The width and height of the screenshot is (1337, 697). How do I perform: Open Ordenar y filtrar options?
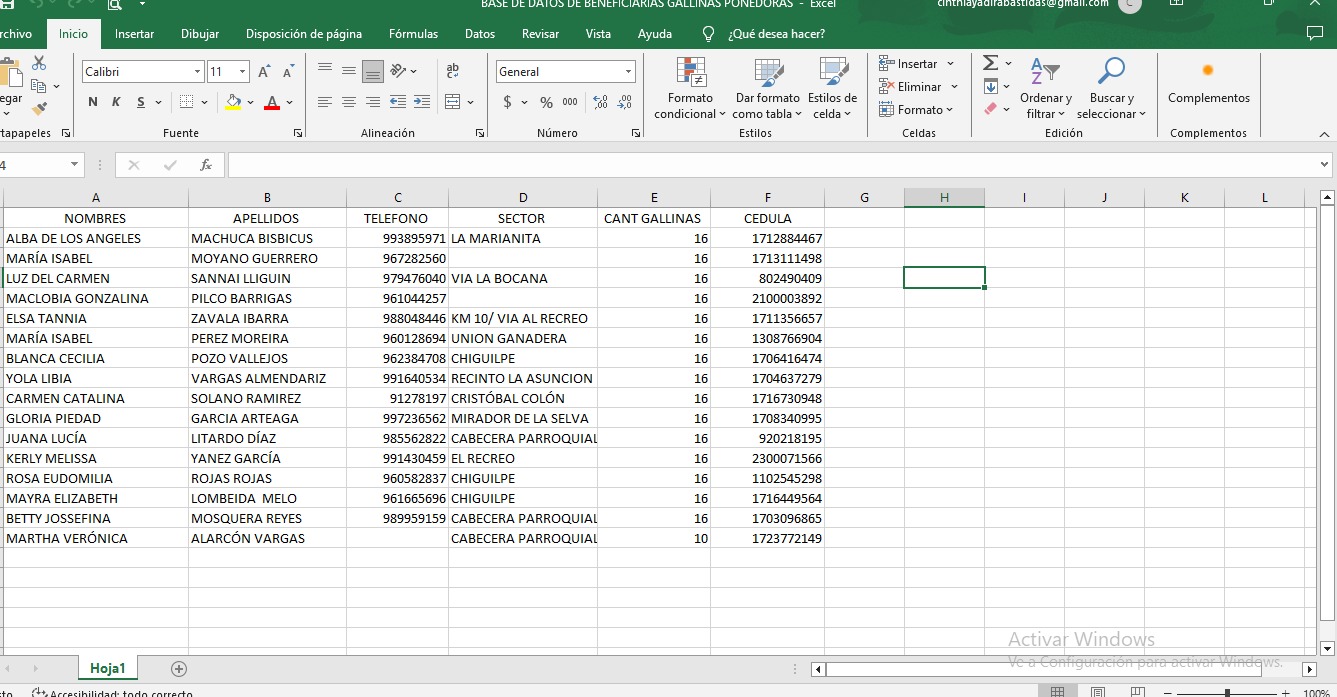click(x=1045, y=89)
